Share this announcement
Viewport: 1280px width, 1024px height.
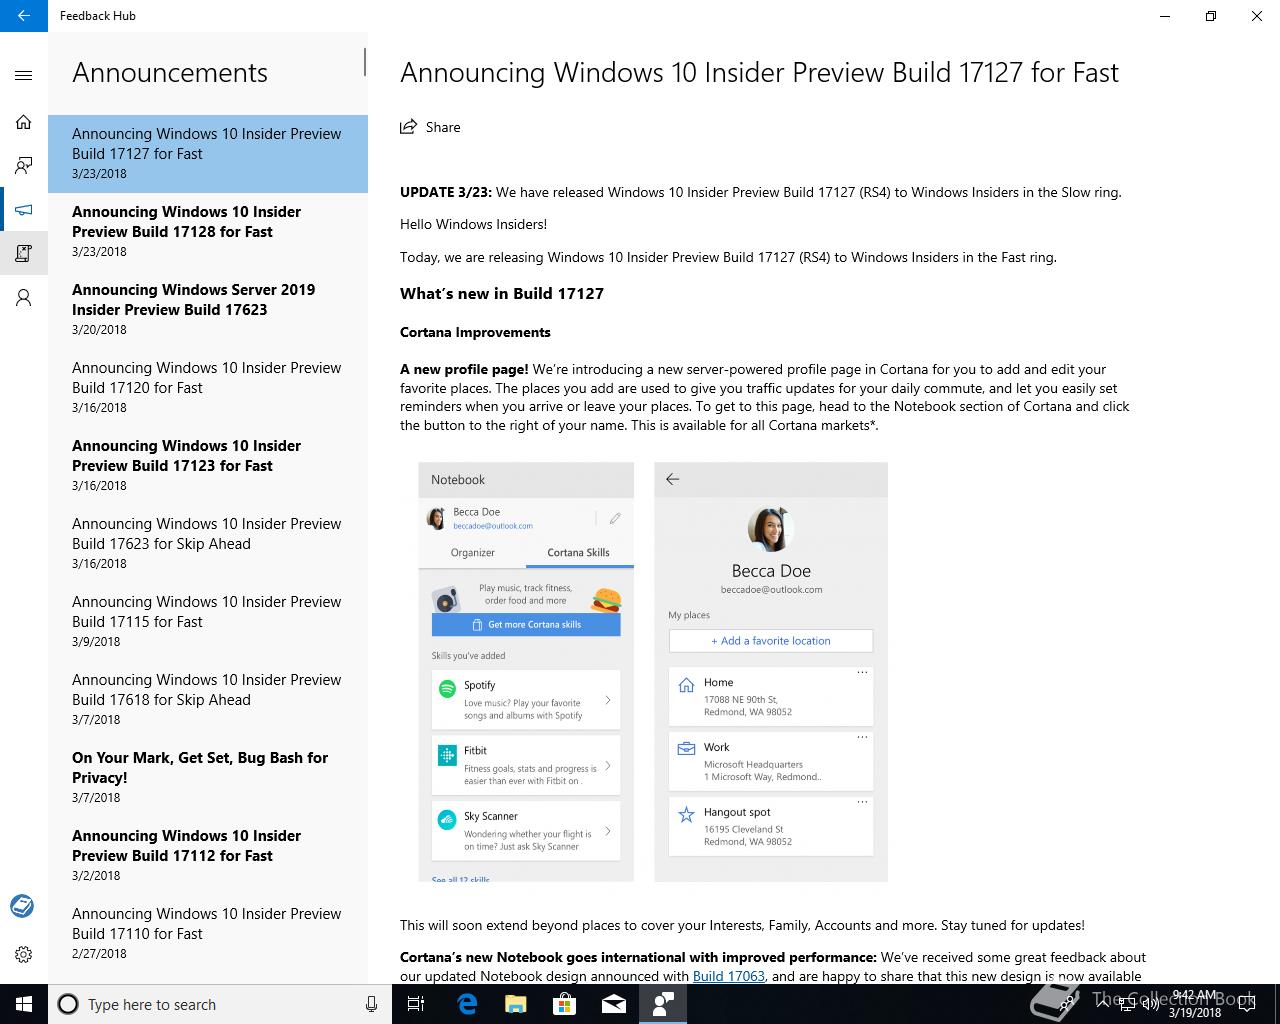pos(430,127)
